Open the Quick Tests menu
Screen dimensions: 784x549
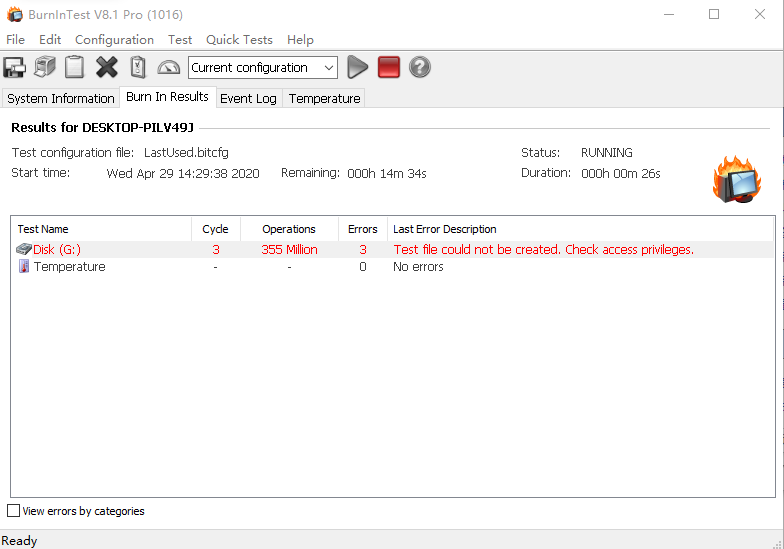pyautogui.click(x=240, y=40)
